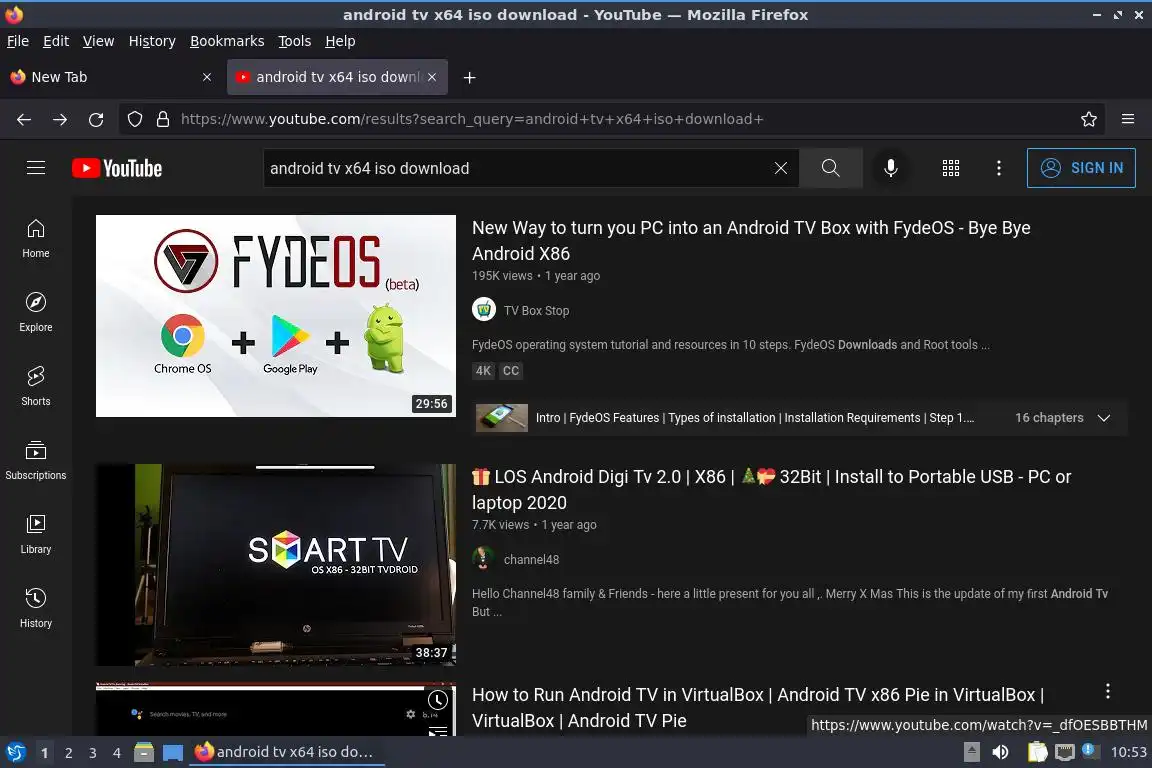Visit the channel48 channel name
The width and height of the screenshot is (1152, 768).
(x=531, y=559)
